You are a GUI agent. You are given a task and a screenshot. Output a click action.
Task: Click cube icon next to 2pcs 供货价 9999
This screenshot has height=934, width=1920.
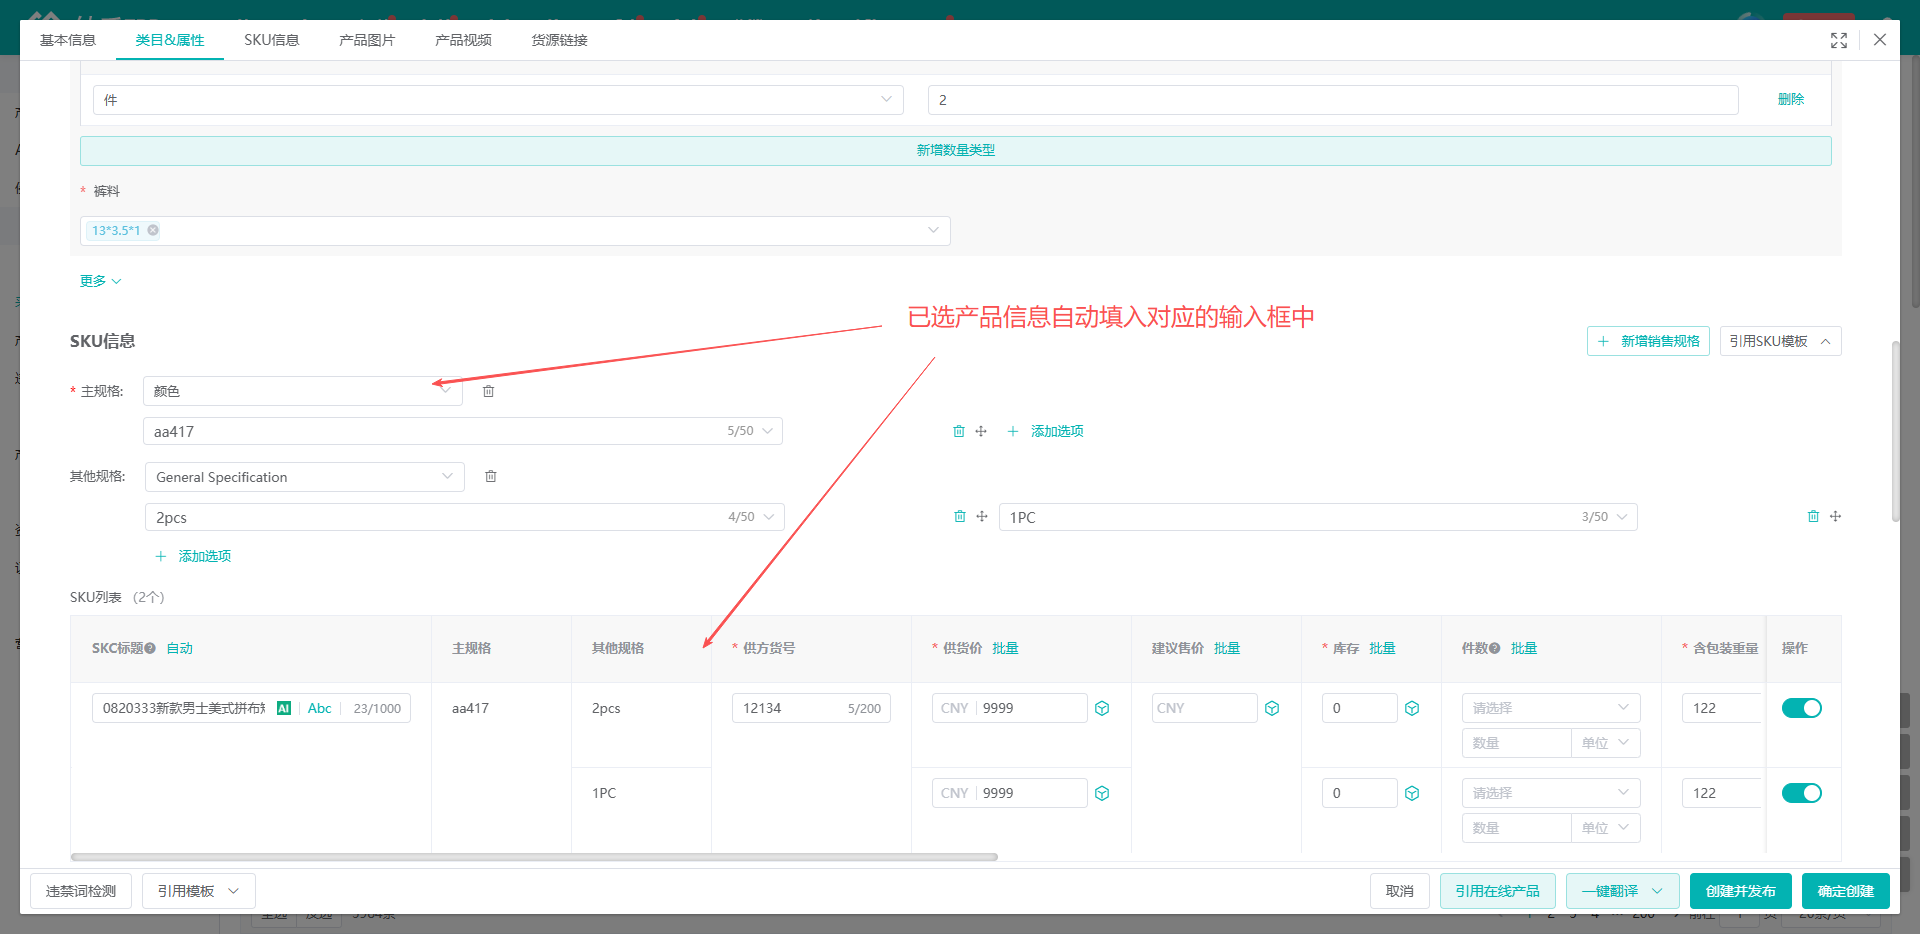click(x=1102, y=708)
